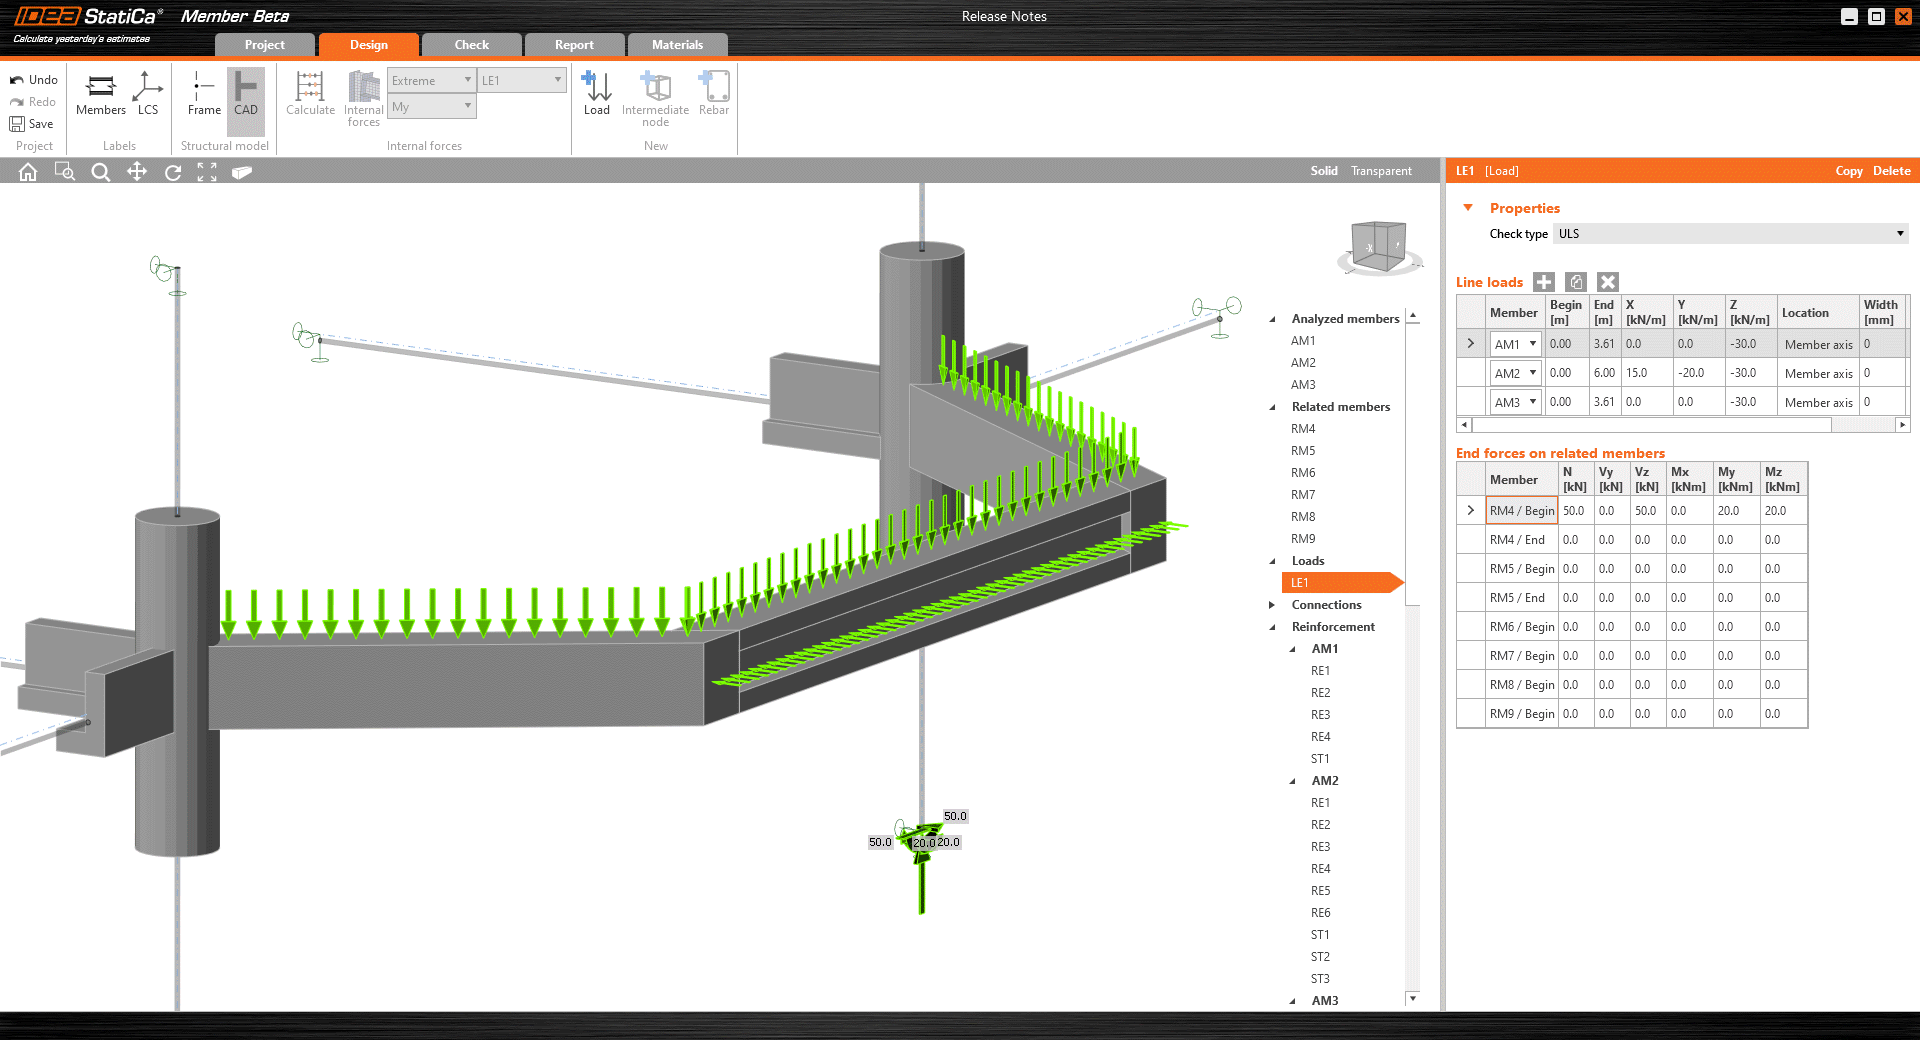
Task: Toggle the Frame structural model view
Action: [204, 93]
